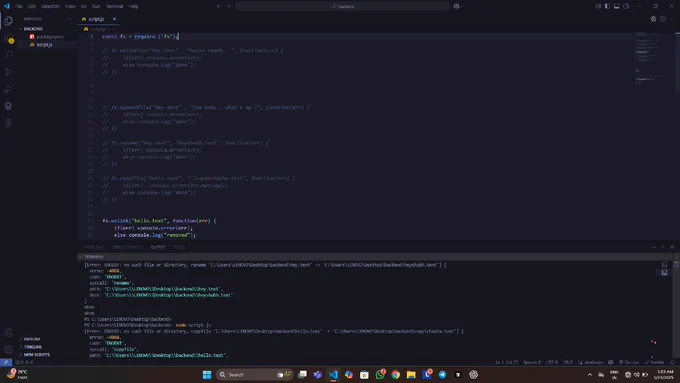Switch to the Problems panel tab
Screen dimensions: 680x383
click(94, 247)
